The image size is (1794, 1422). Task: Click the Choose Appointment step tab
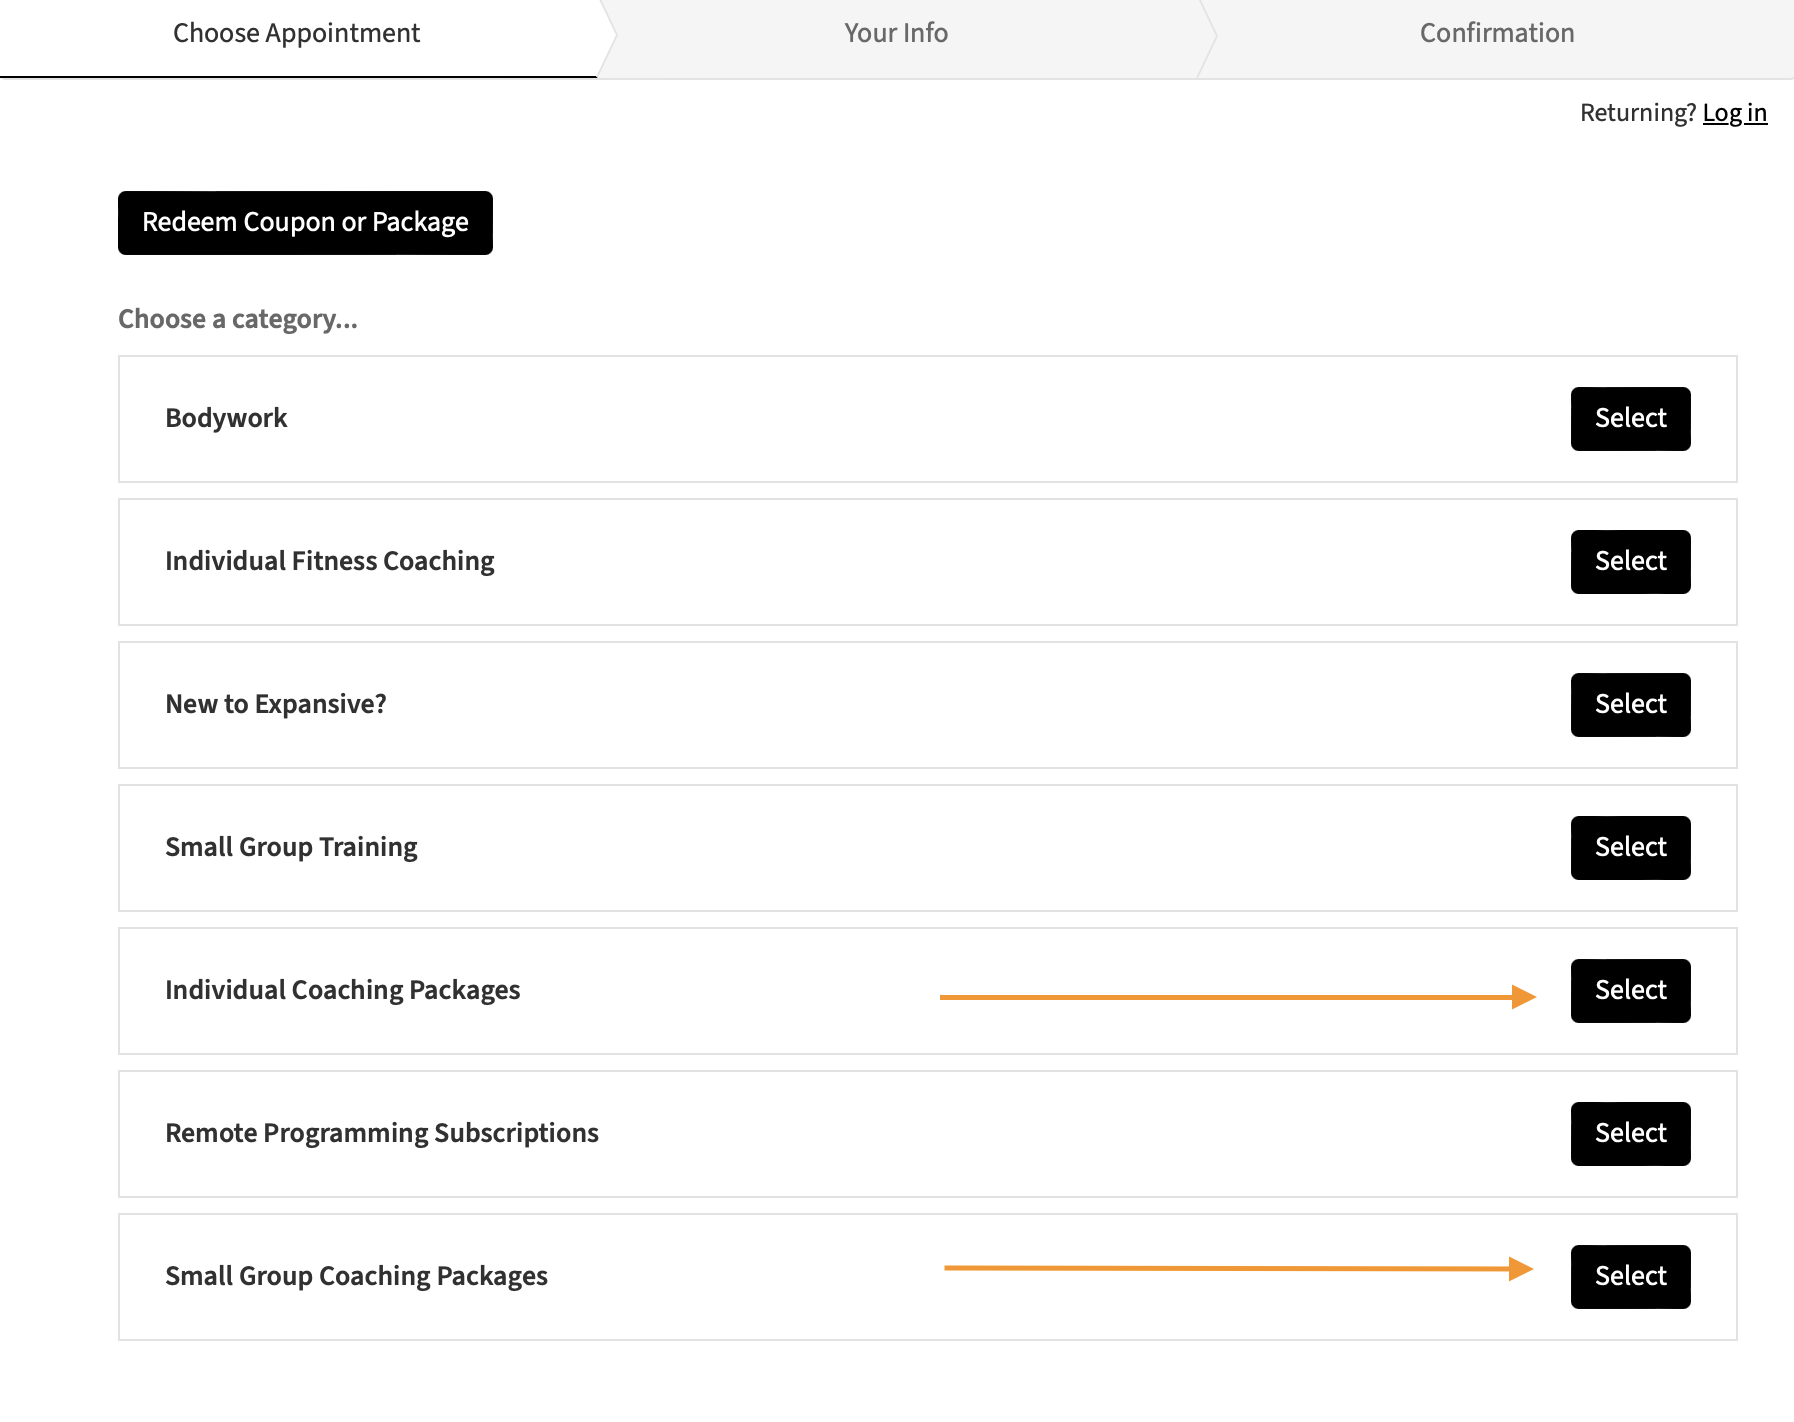tap(297, 34)
